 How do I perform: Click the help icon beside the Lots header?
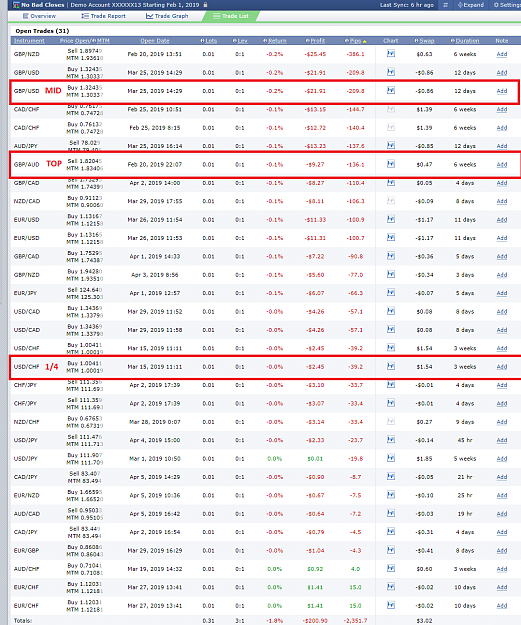202,41
